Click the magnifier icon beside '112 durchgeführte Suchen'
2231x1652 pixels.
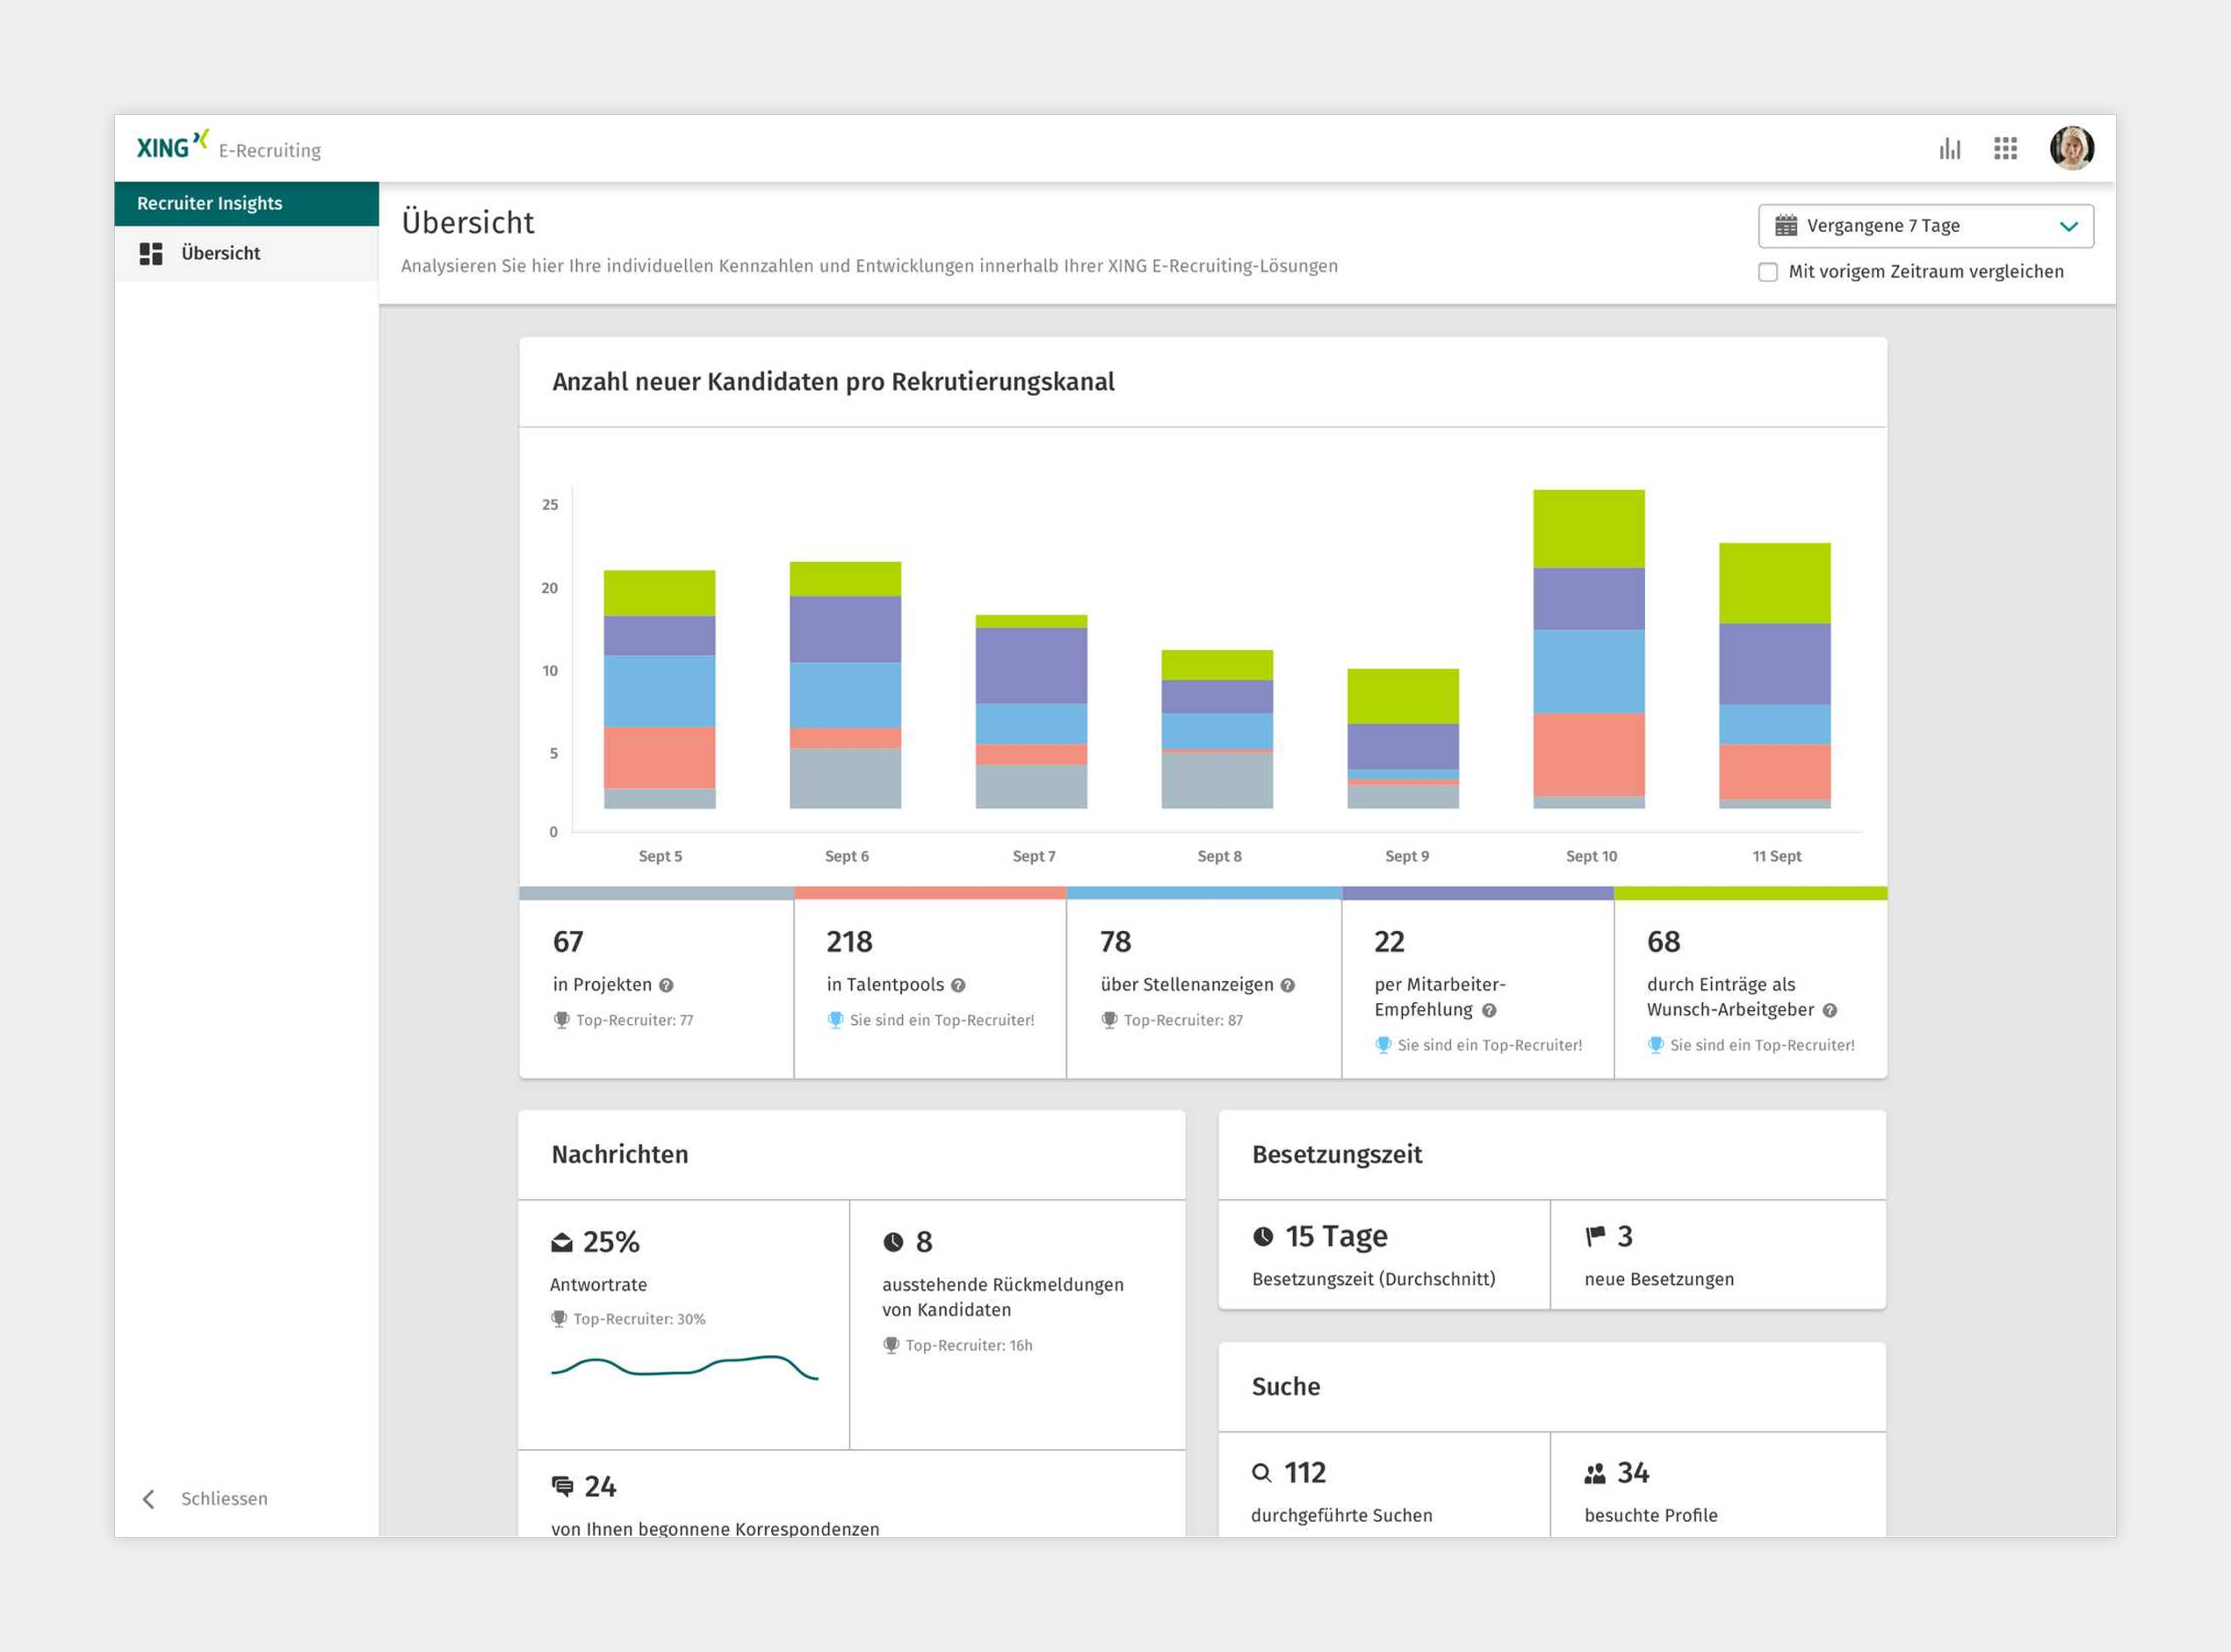pos(1262,1472)
